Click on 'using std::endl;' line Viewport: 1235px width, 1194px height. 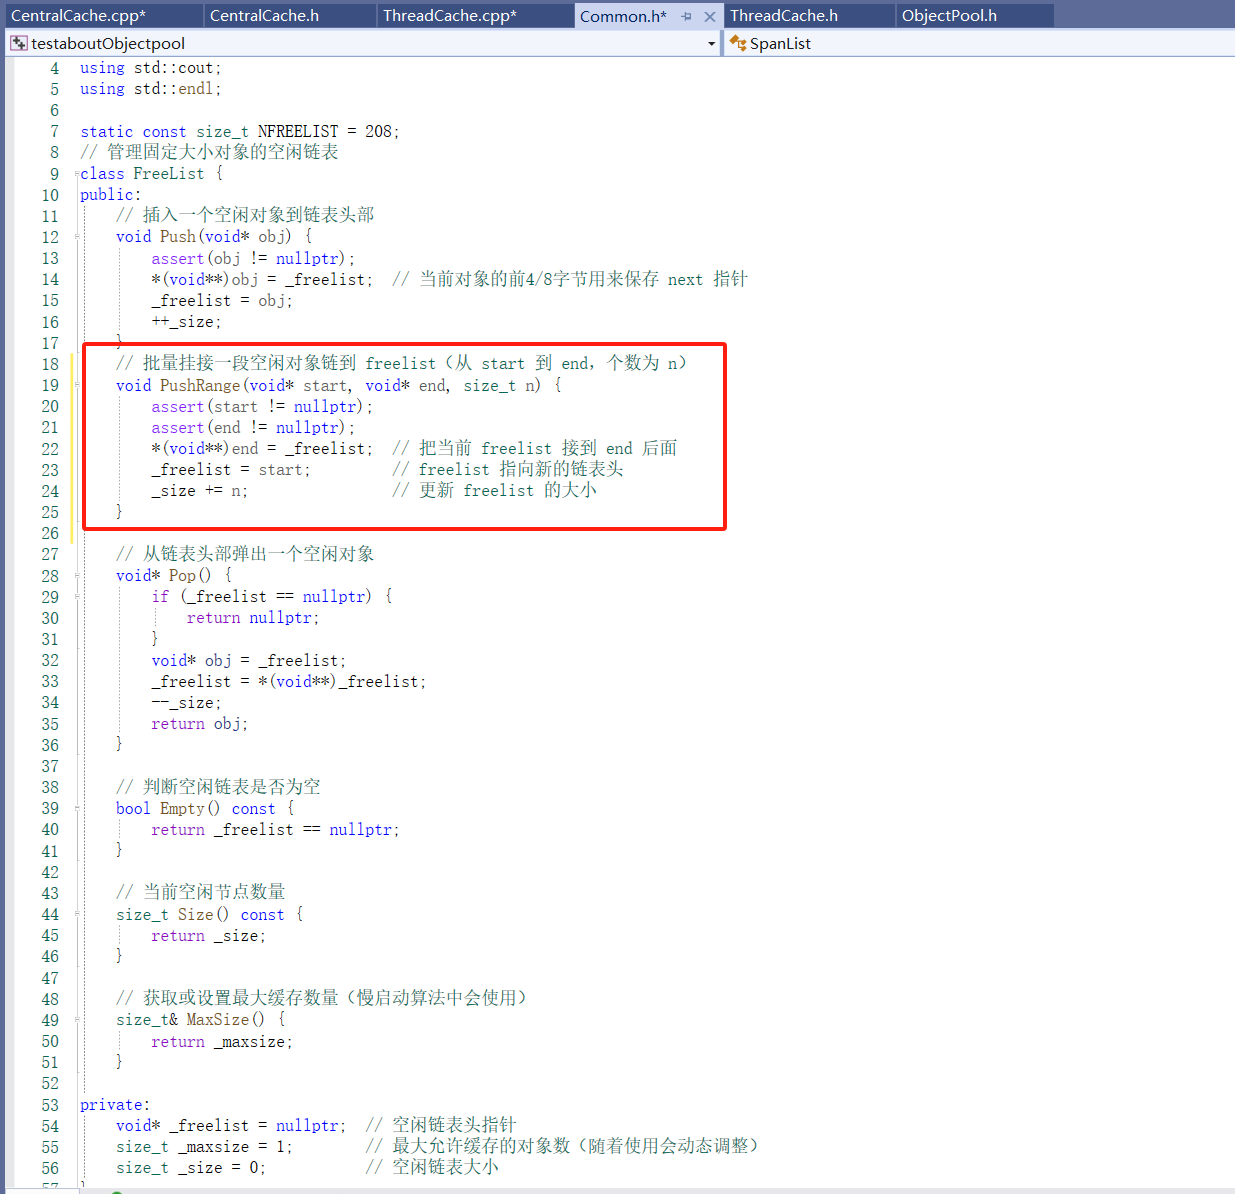151,89
